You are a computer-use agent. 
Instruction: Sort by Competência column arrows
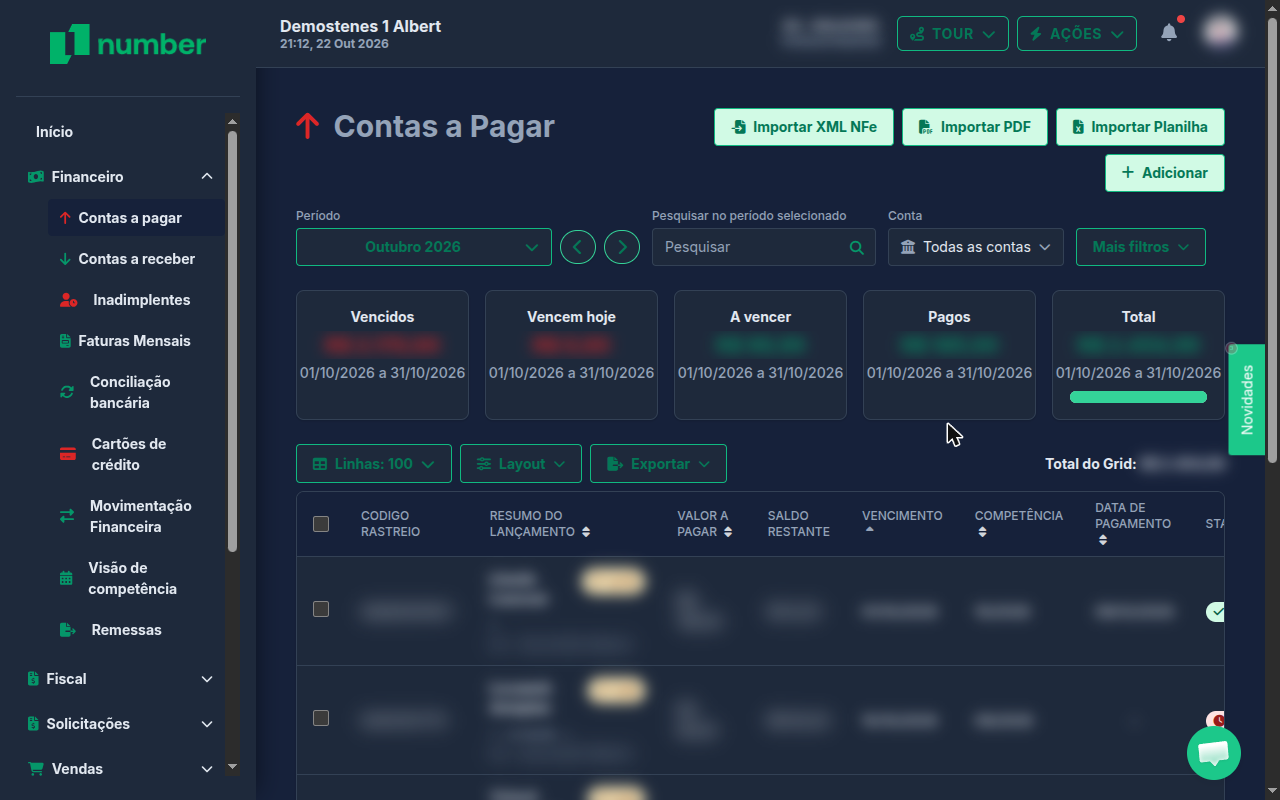coord(983,532)
